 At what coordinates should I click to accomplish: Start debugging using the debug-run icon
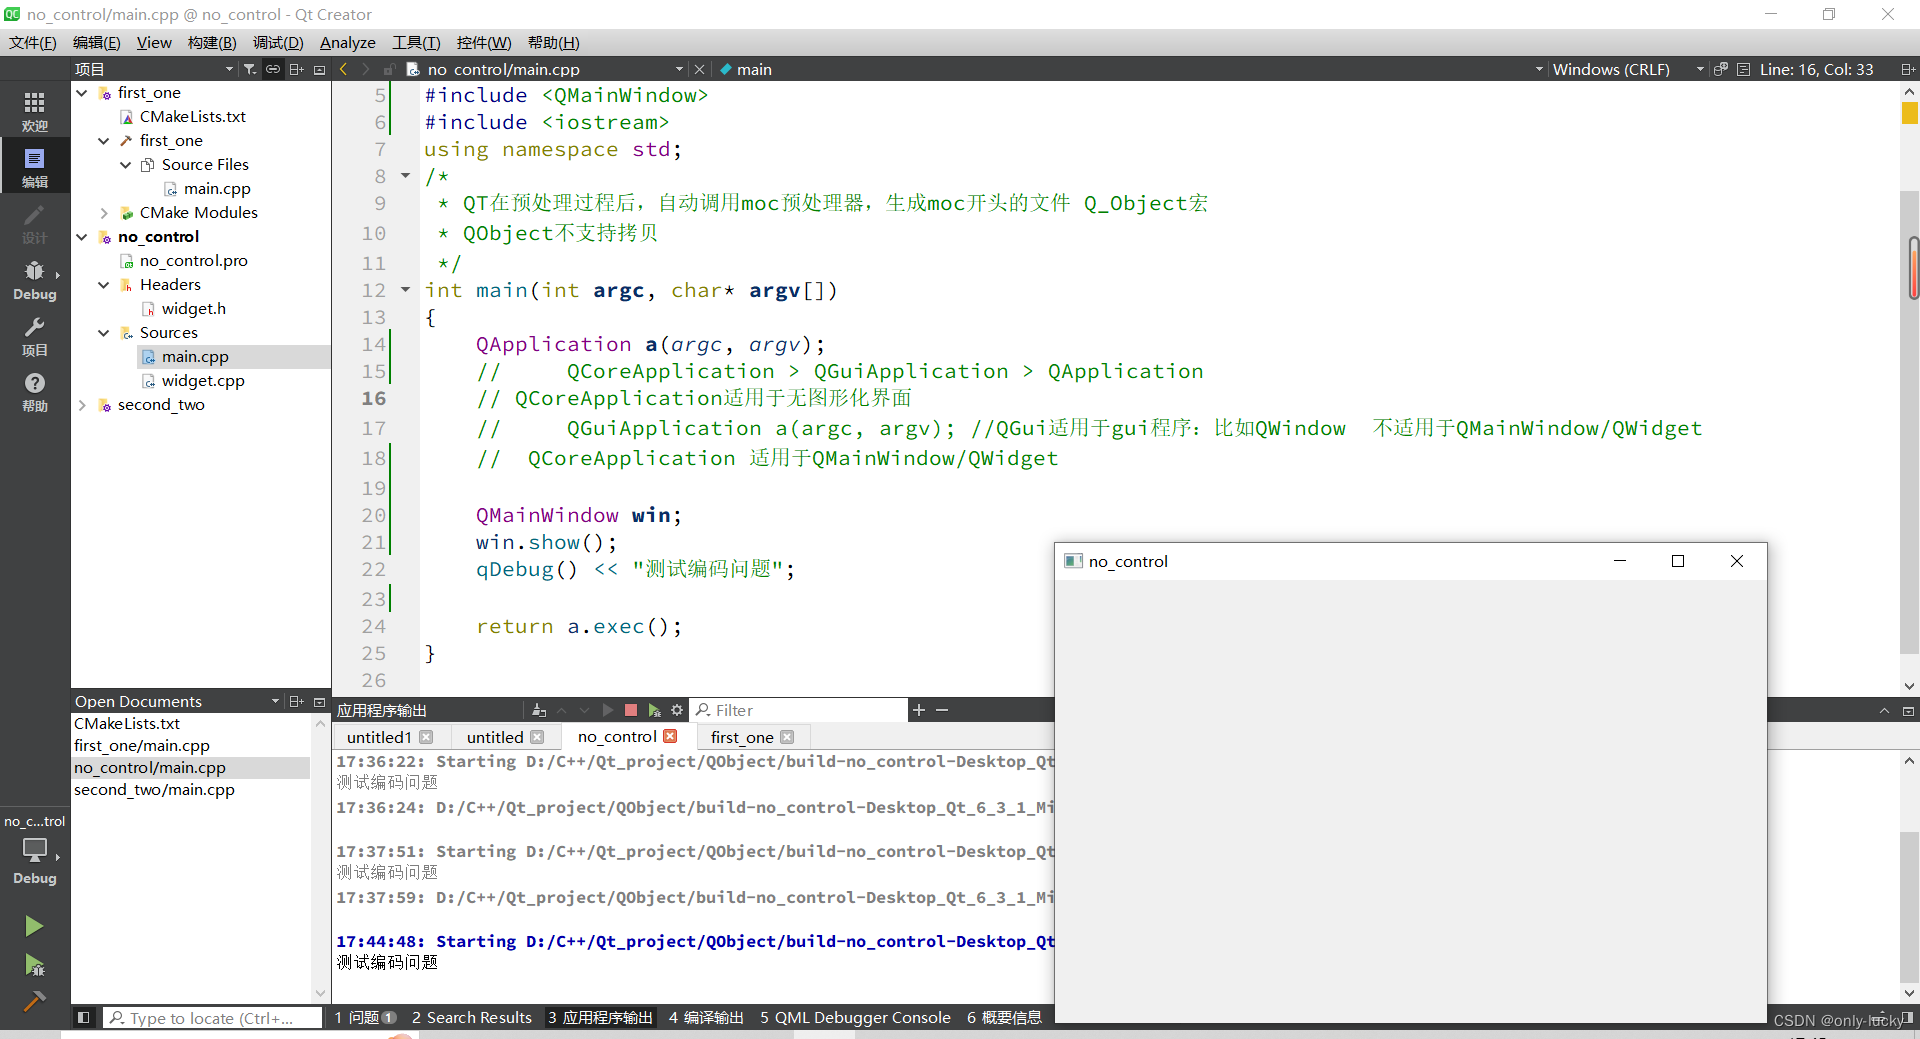(35, 966)
